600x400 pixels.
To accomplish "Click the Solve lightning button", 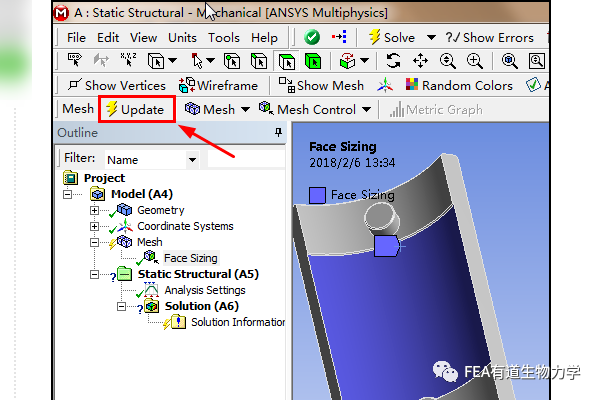I will (x=391, y=38).
